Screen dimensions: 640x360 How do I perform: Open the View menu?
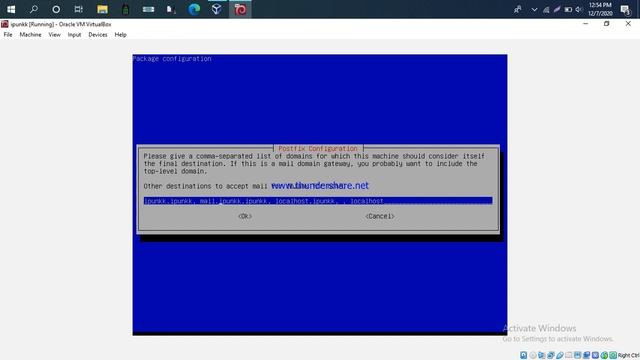tap(54, 35)
